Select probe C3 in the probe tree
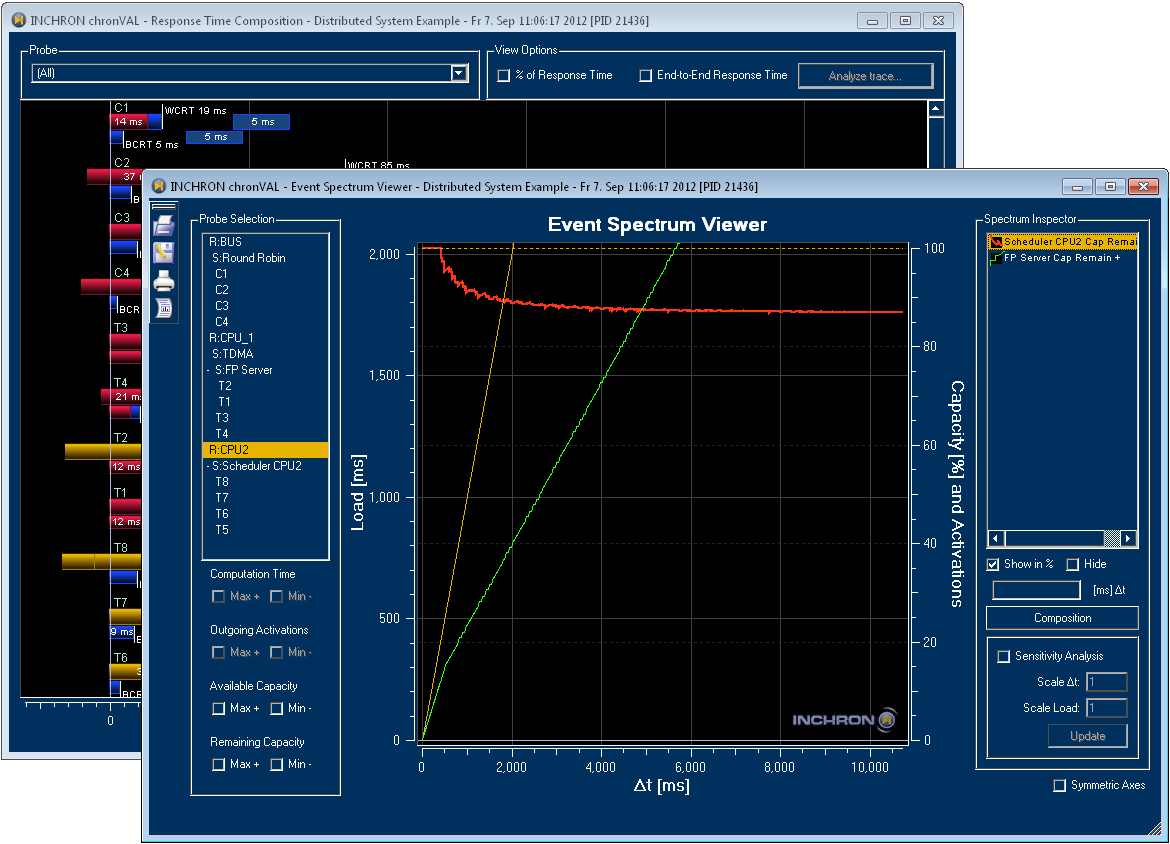 [x=222, y=306]
